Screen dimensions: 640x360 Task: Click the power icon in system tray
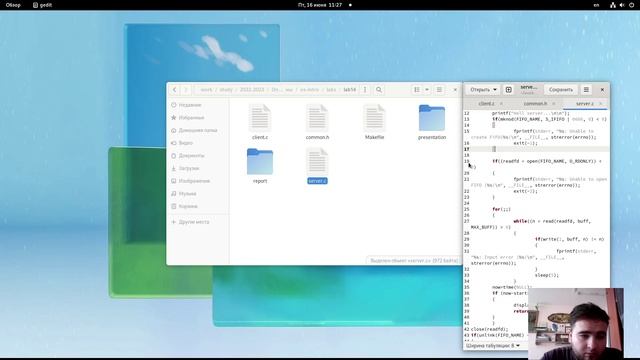click(x=632, y=5)
